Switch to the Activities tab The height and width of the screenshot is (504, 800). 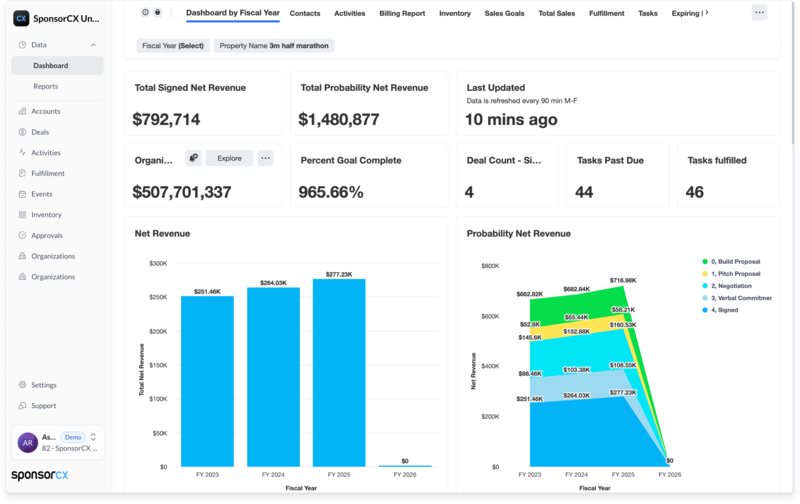coord(349,13)
